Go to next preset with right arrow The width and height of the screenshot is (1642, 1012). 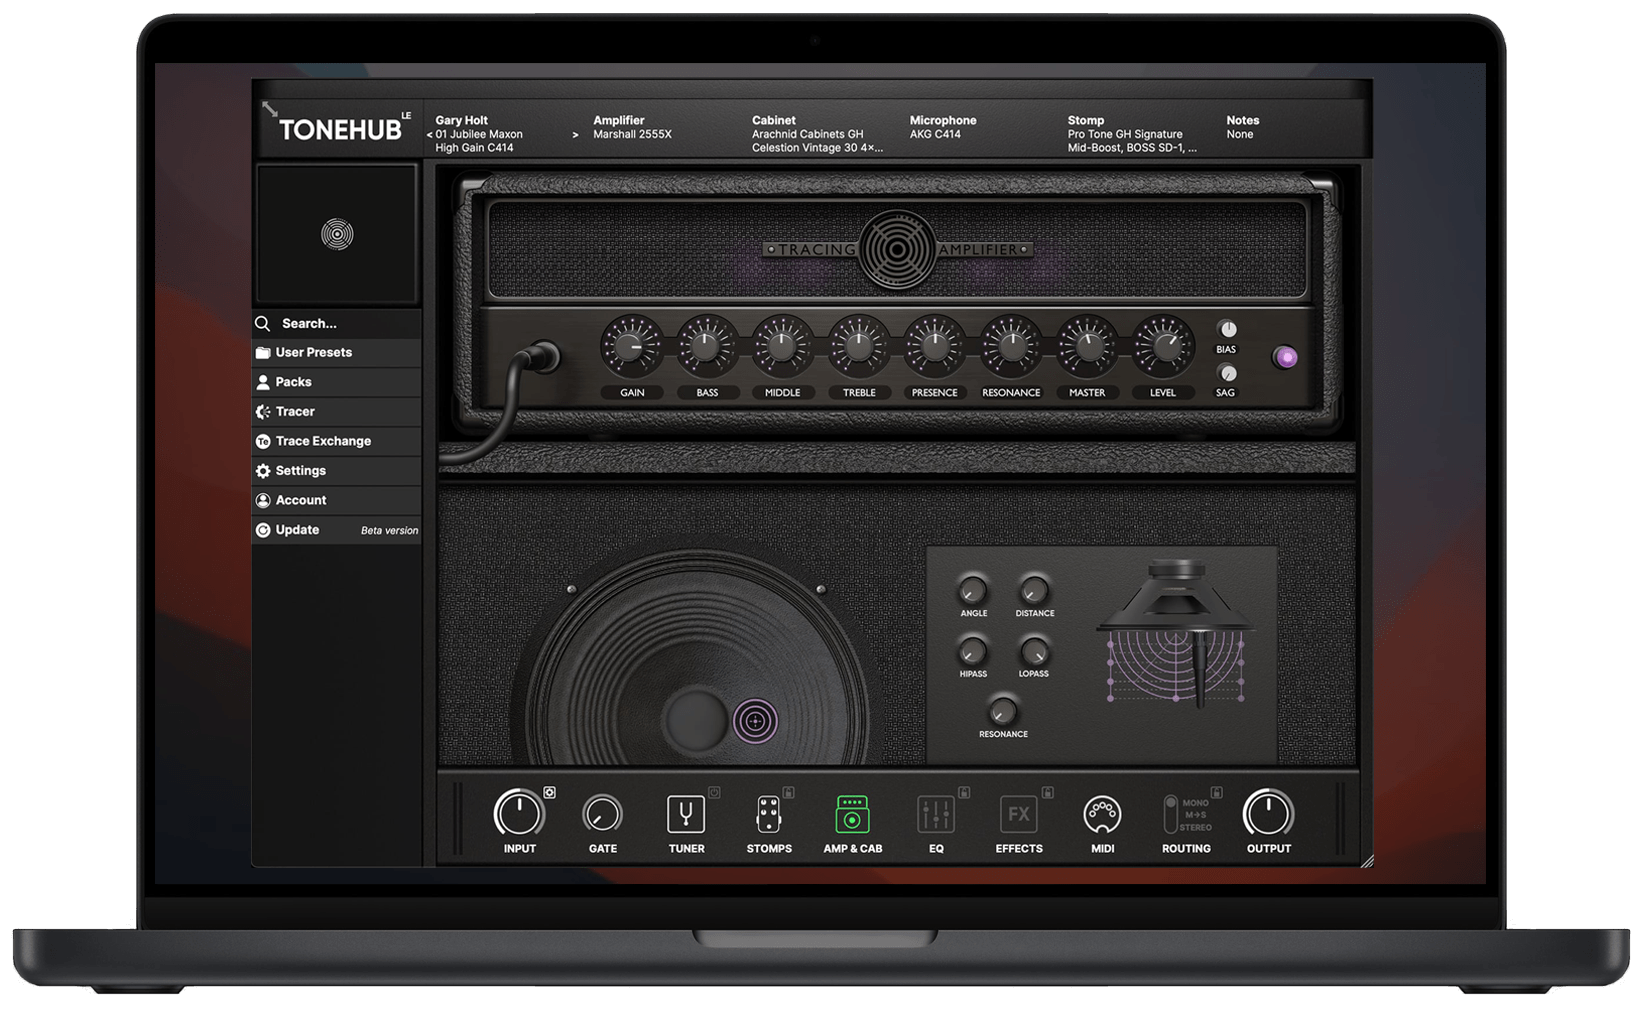click(575, 135)
